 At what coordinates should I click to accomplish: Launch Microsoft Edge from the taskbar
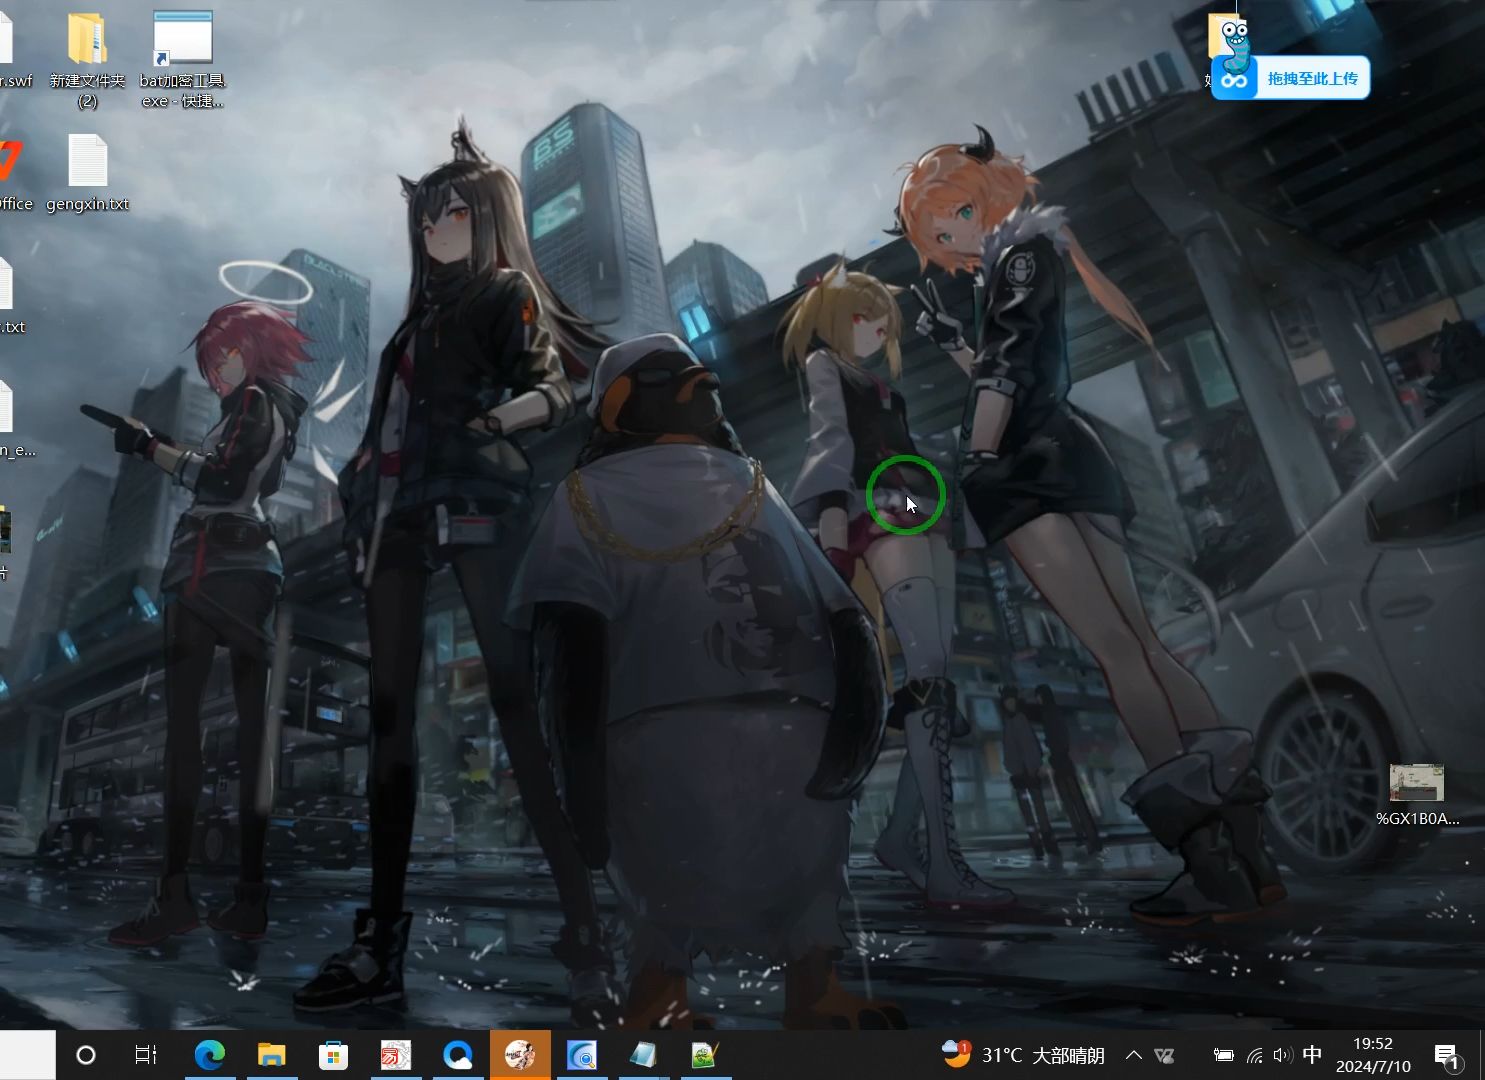click(x=210, y=1055)
